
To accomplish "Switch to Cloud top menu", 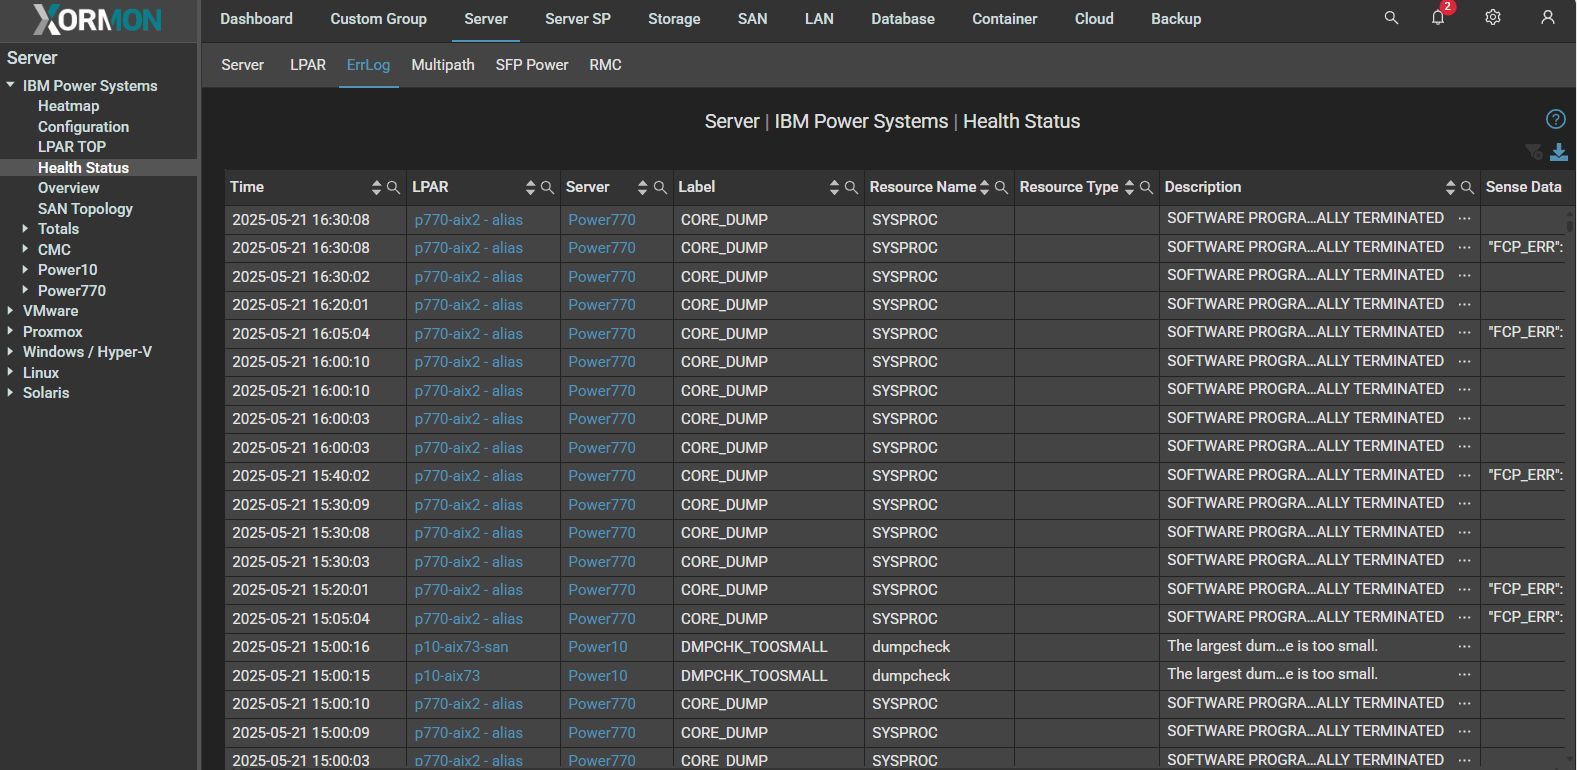I will (x=1094, y=19).
